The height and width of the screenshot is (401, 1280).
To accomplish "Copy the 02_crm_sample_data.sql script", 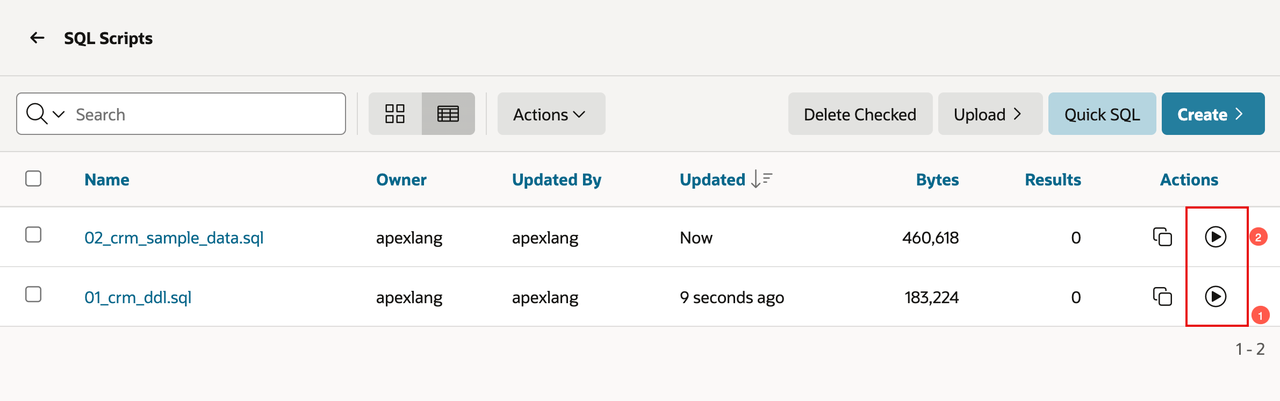I will pos(1162,237).
